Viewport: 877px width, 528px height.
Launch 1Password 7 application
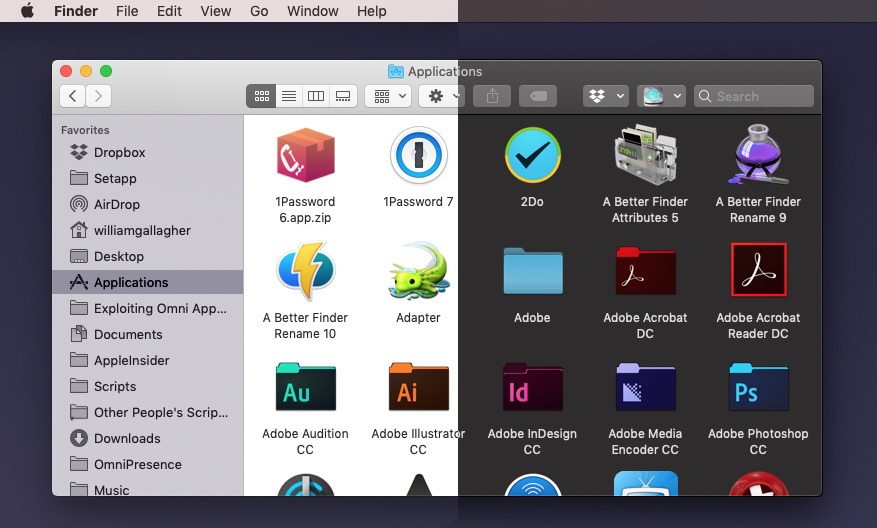pyautogui.click(x=418, y=156)
